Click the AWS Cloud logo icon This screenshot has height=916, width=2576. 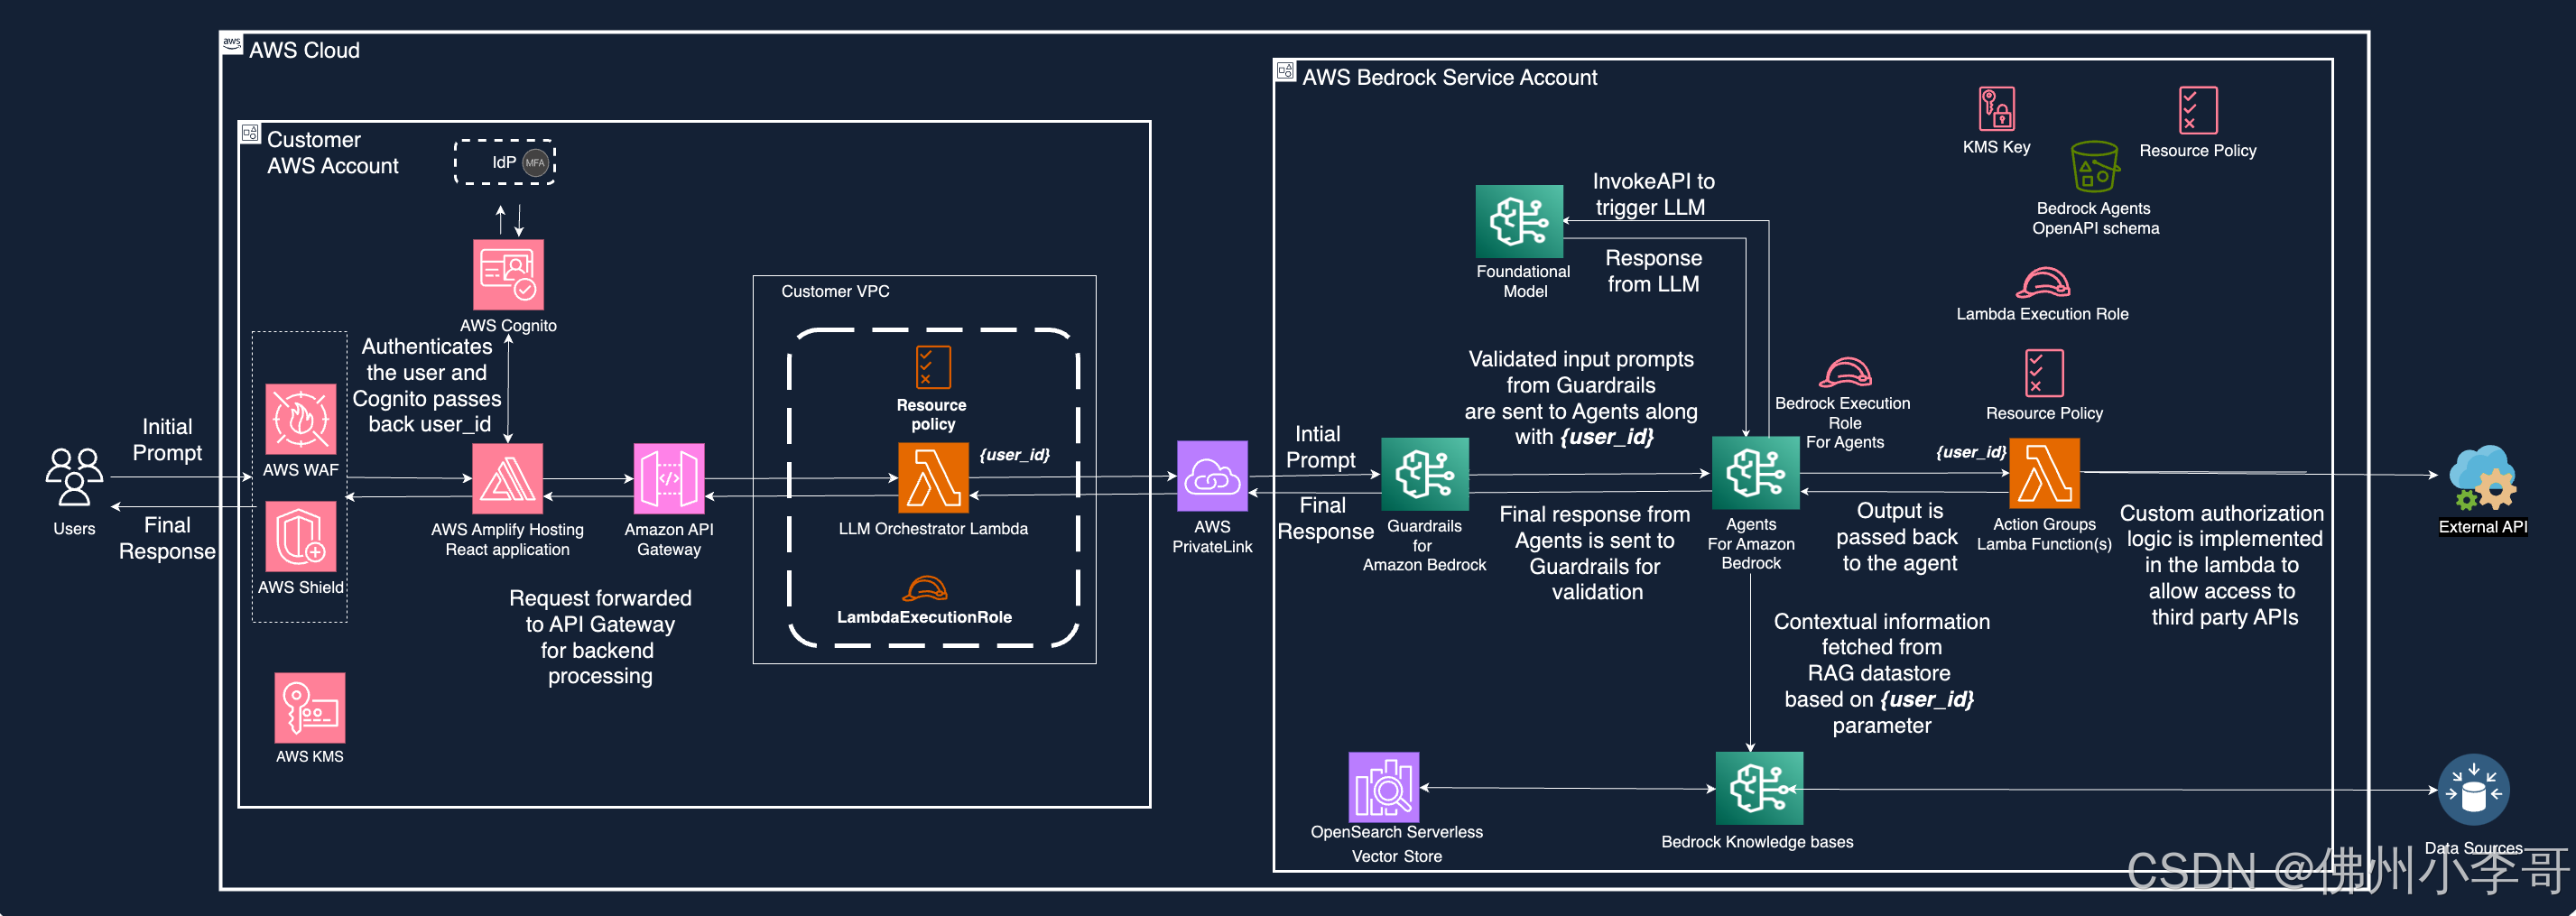(x=232, y=43)
